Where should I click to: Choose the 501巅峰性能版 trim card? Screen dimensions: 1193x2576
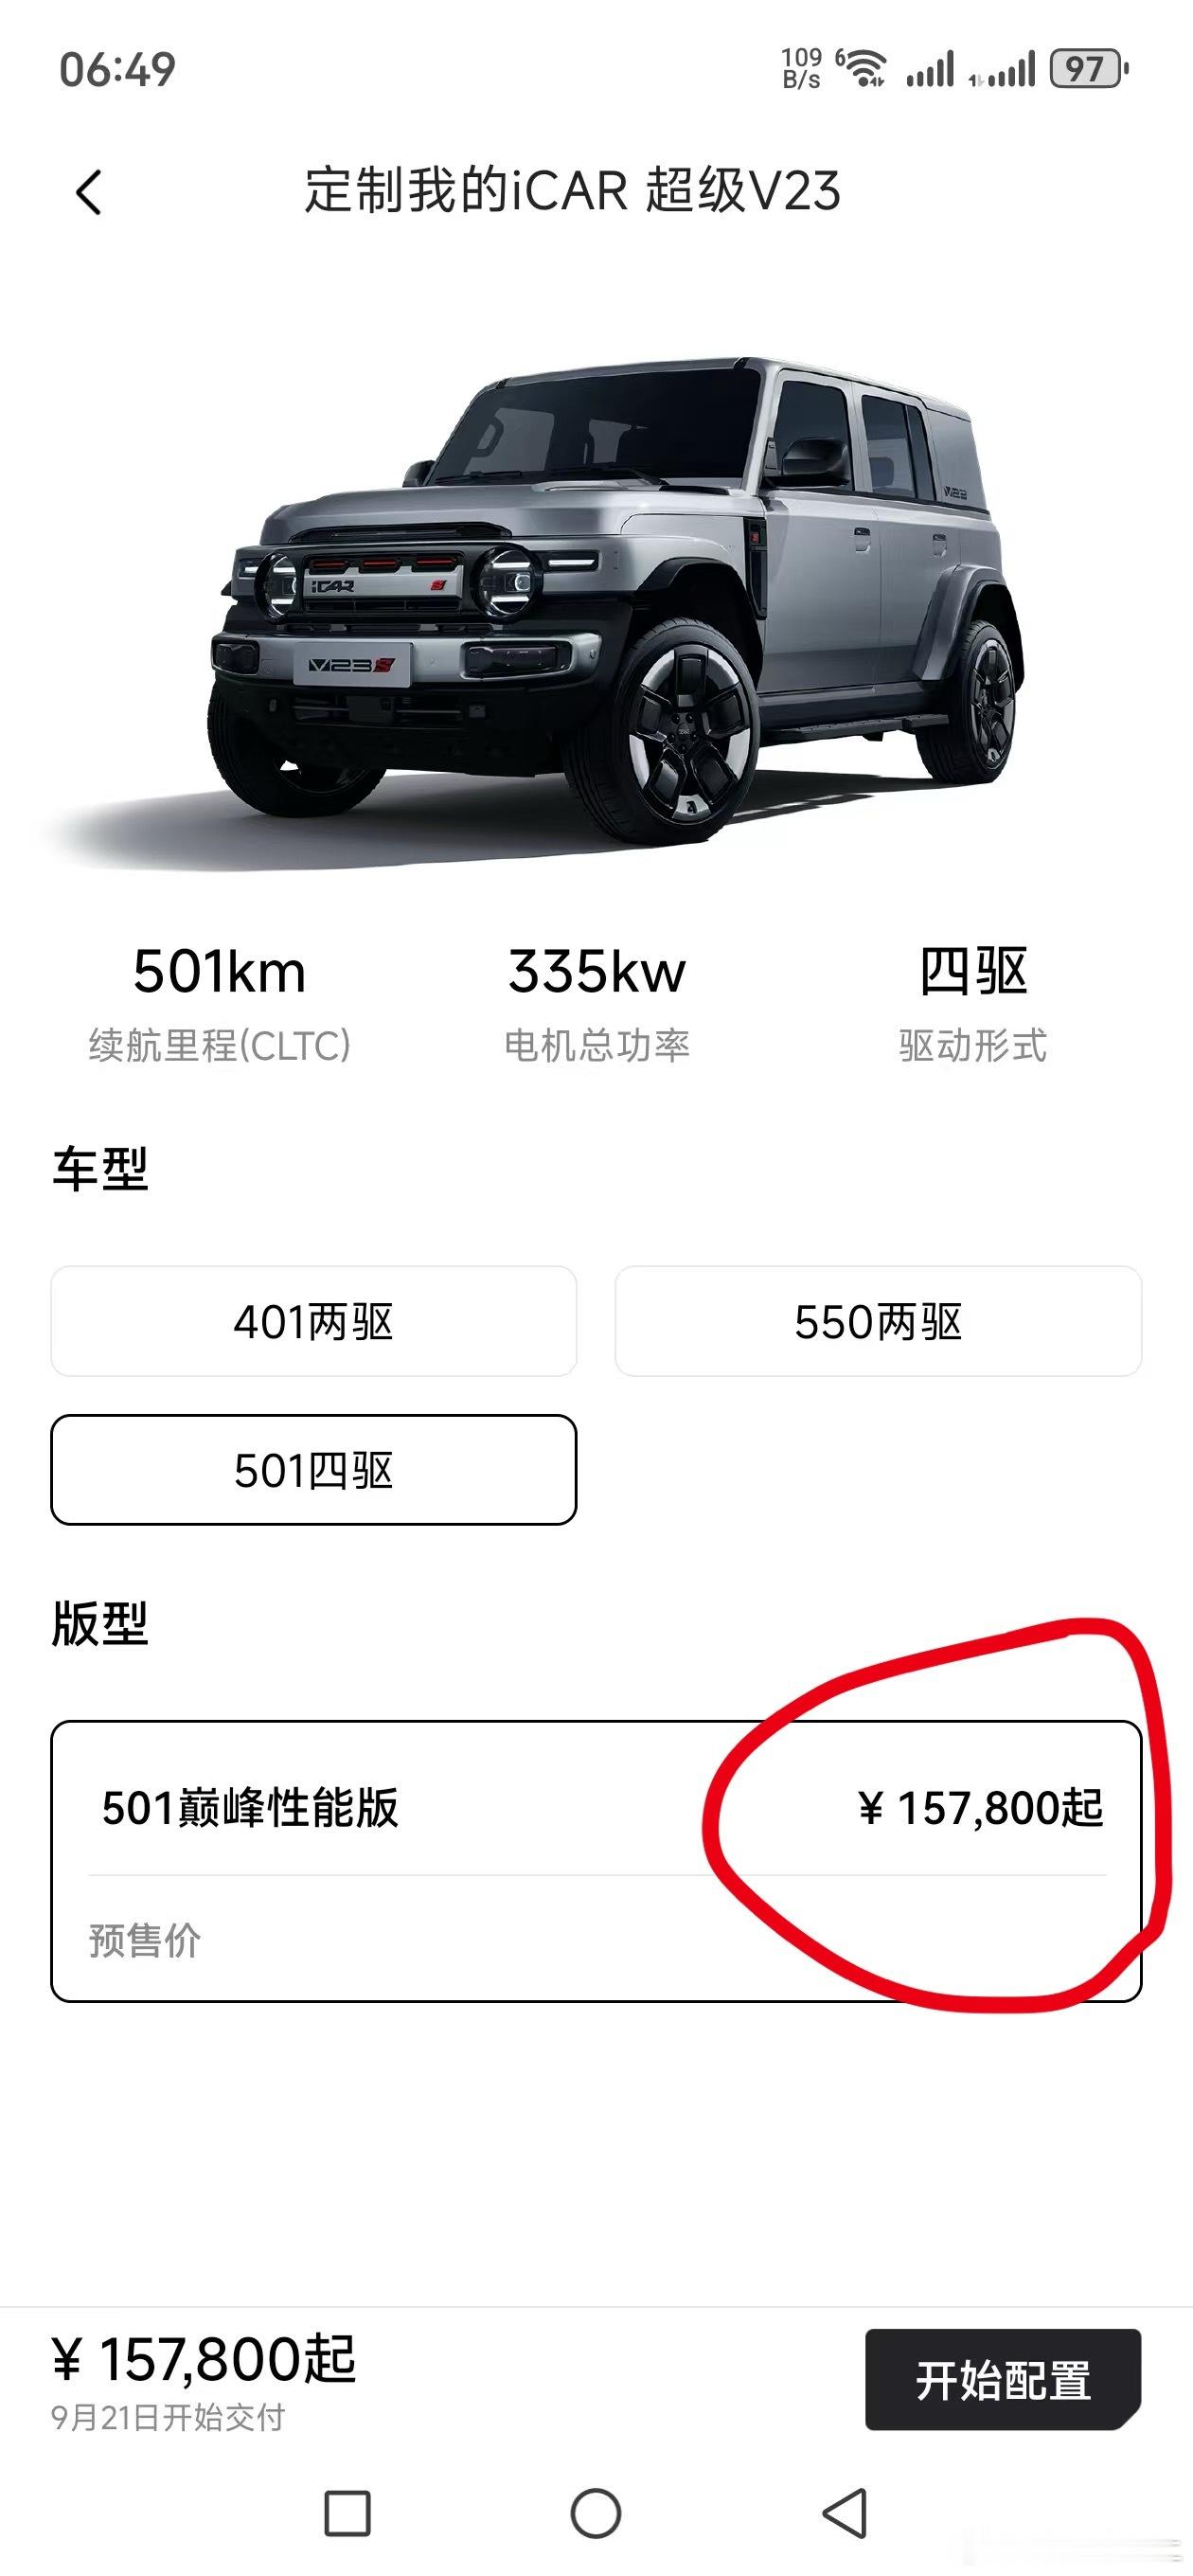point(596,1861)
